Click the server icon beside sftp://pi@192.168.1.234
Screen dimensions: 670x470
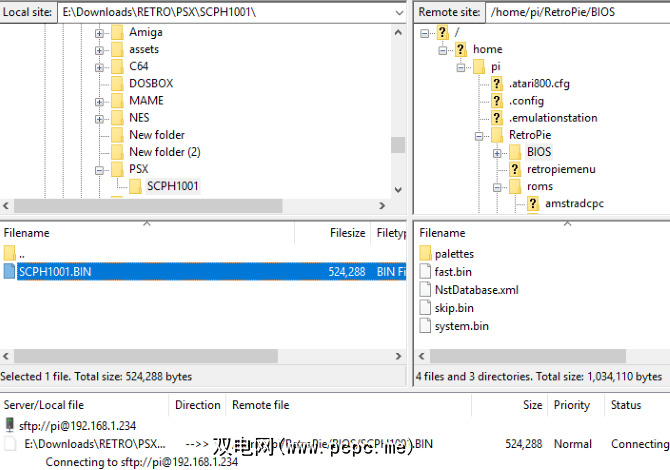coord(9,425)
